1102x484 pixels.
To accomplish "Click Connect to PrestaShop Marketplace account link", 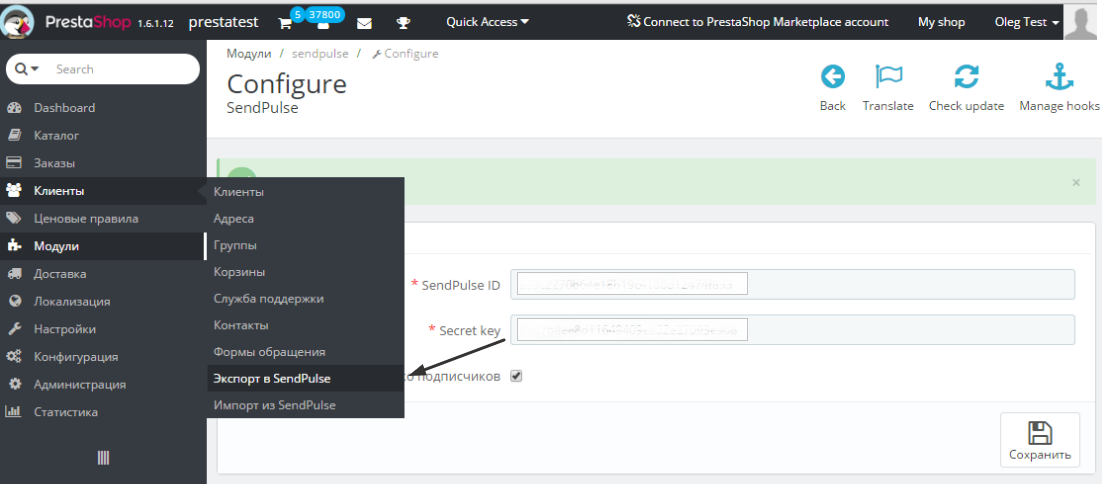I will [x=758, y=22].
